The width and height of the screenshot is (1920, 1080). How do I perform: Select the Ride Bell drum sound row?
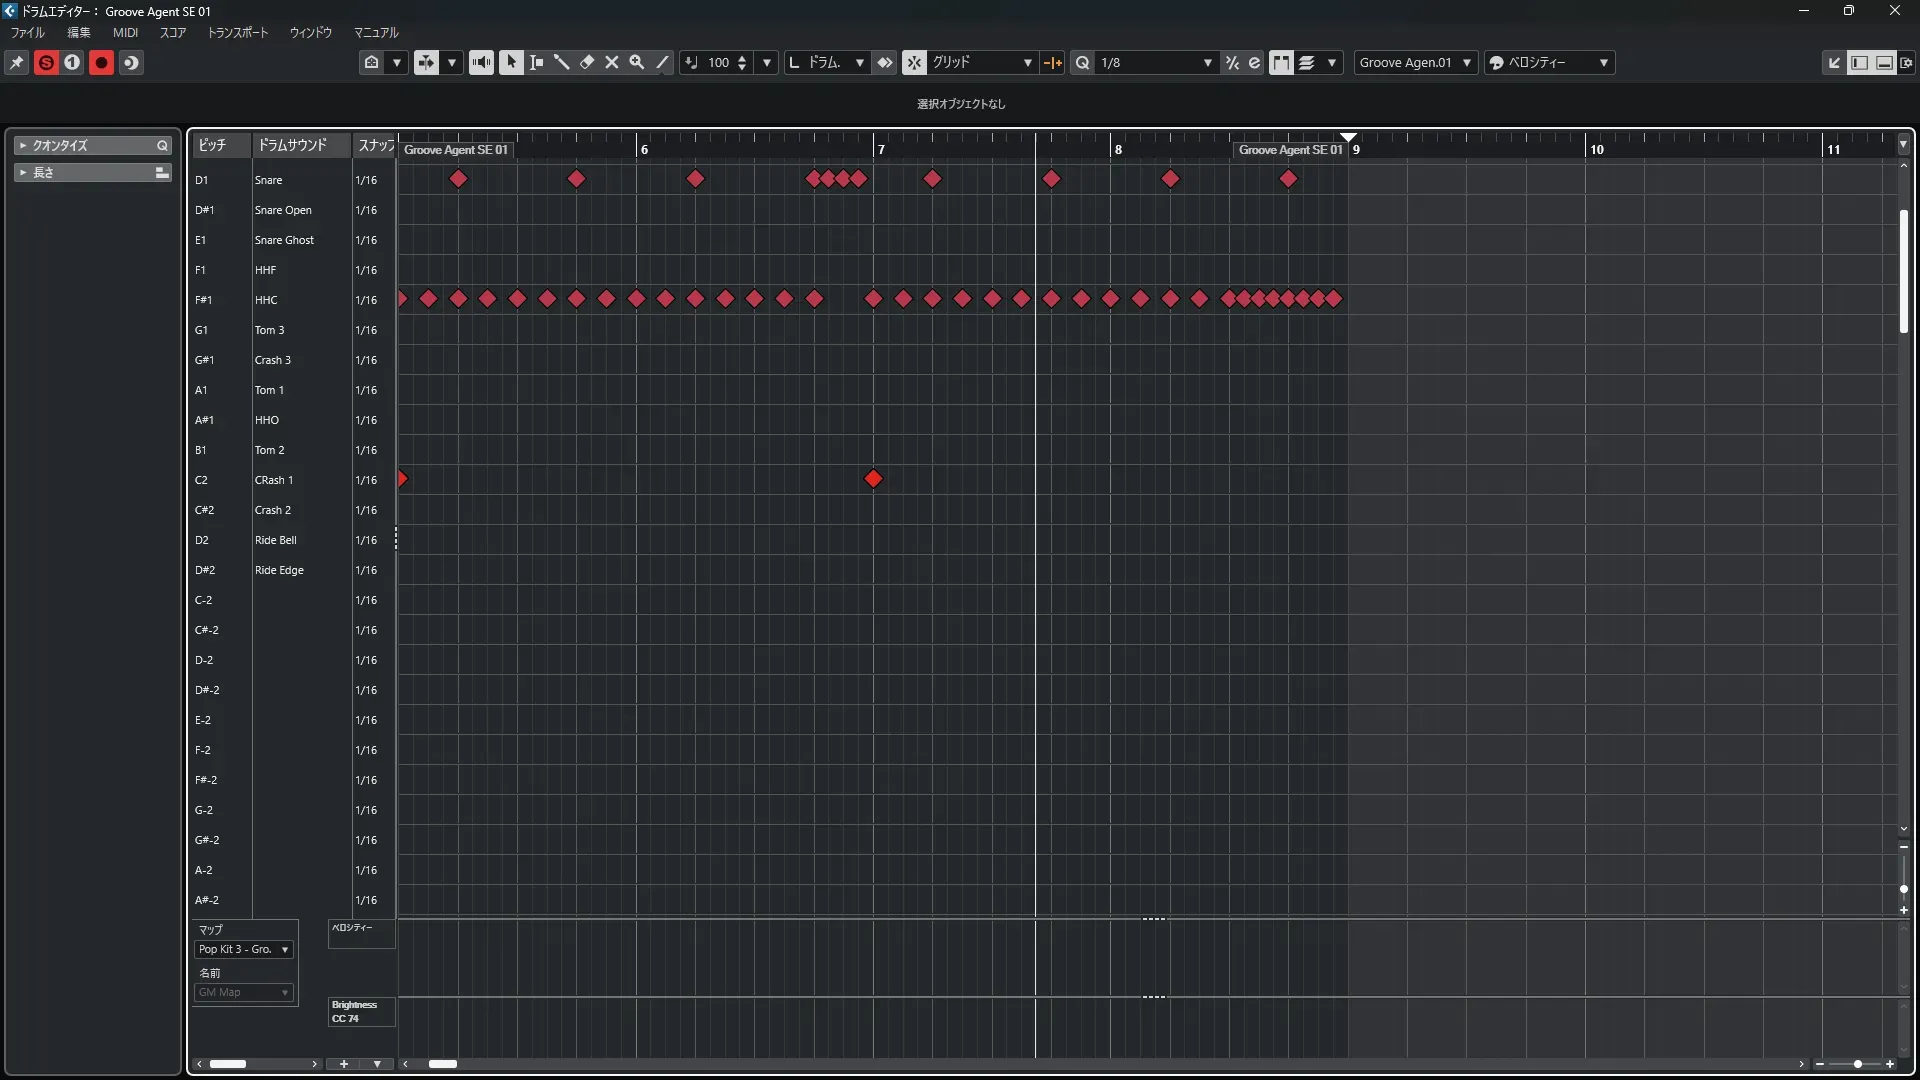[275, 540]
